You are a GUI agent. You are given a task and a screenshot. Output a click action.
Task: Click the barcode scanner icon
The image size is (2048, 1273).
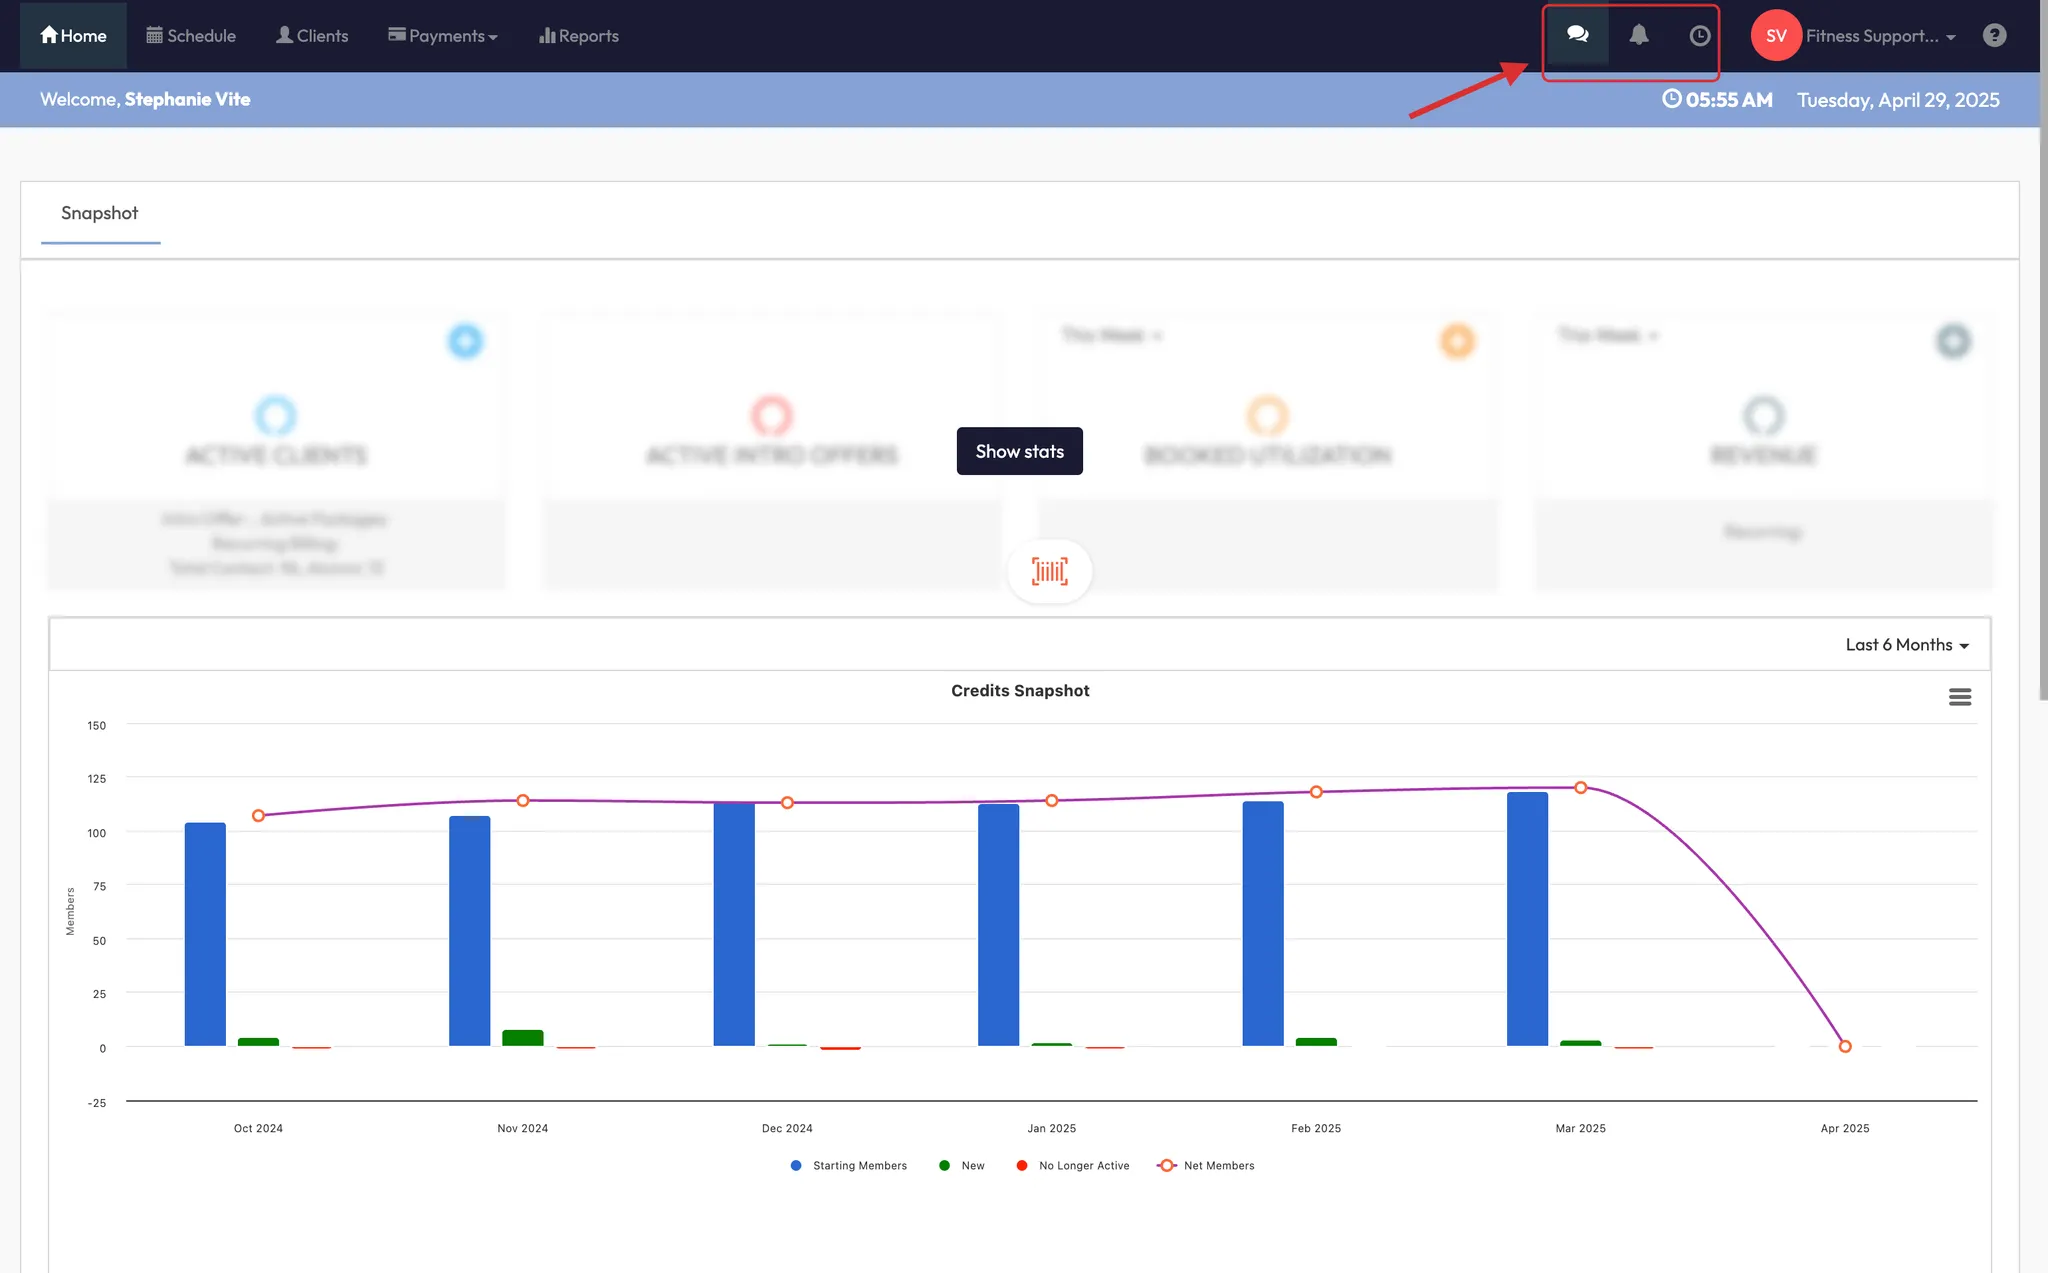coord(1049,571)
